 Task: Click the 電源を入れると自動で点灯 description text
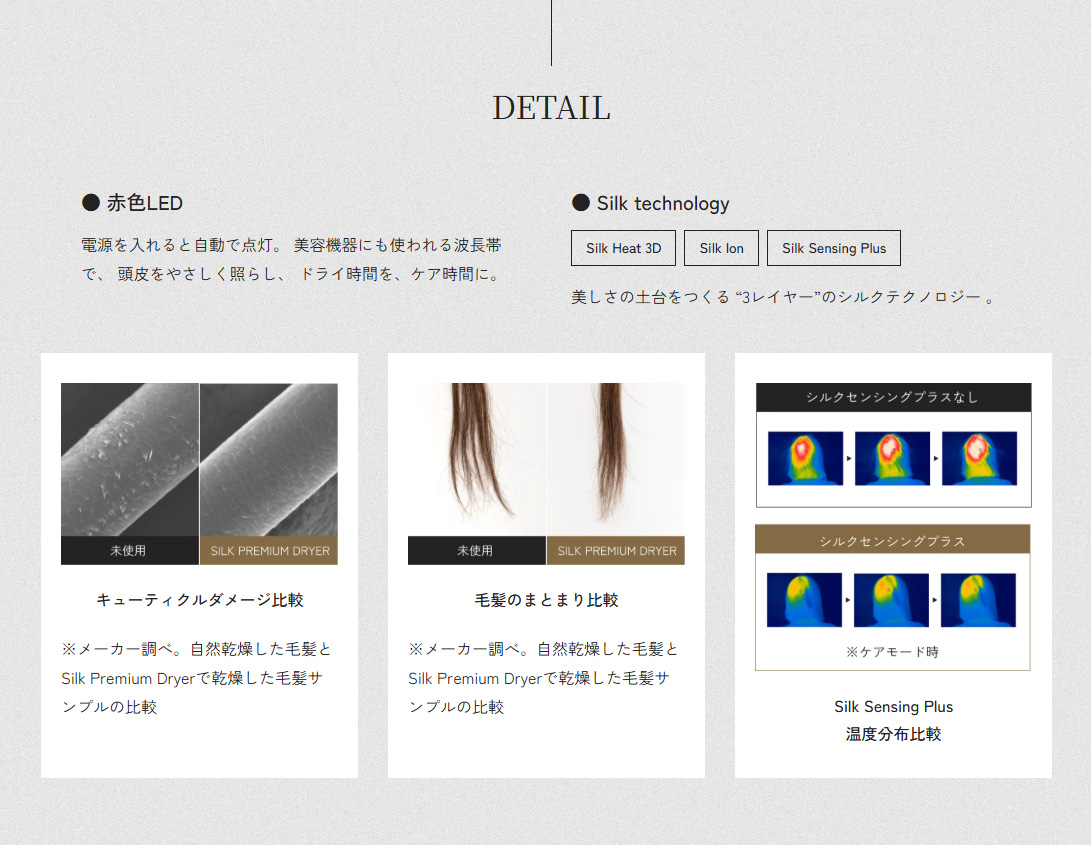pyautogui.click(x=292, y=260)
